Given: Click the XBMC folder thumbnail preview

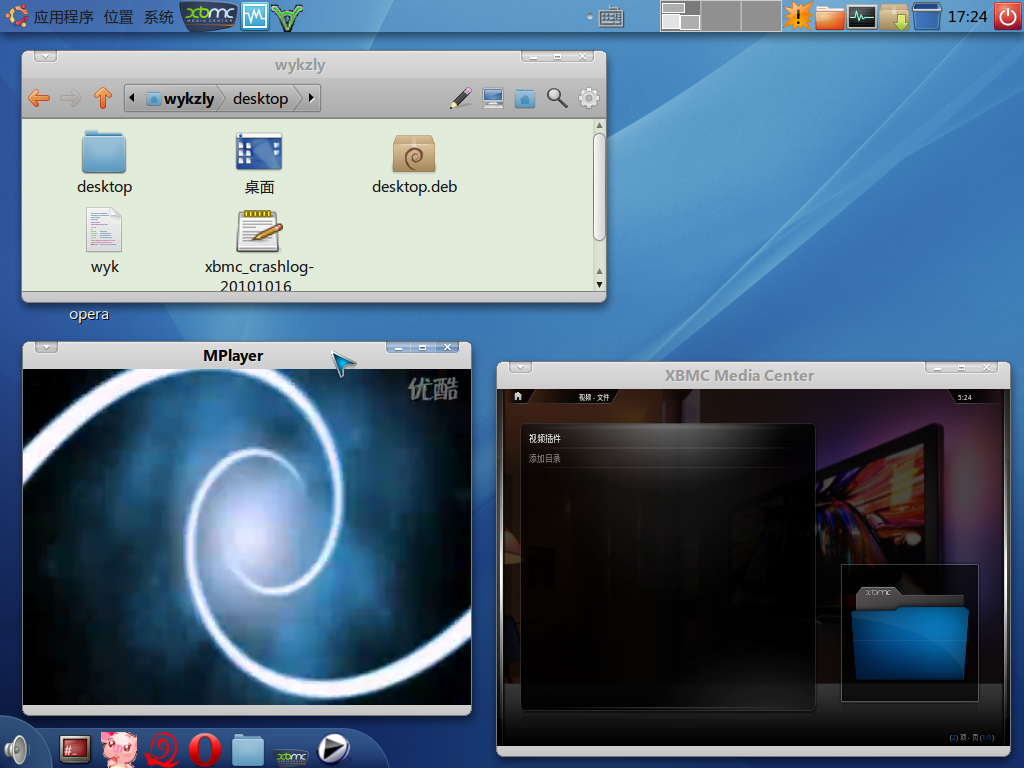Looking at the screenshot, I should pos(910,633).
